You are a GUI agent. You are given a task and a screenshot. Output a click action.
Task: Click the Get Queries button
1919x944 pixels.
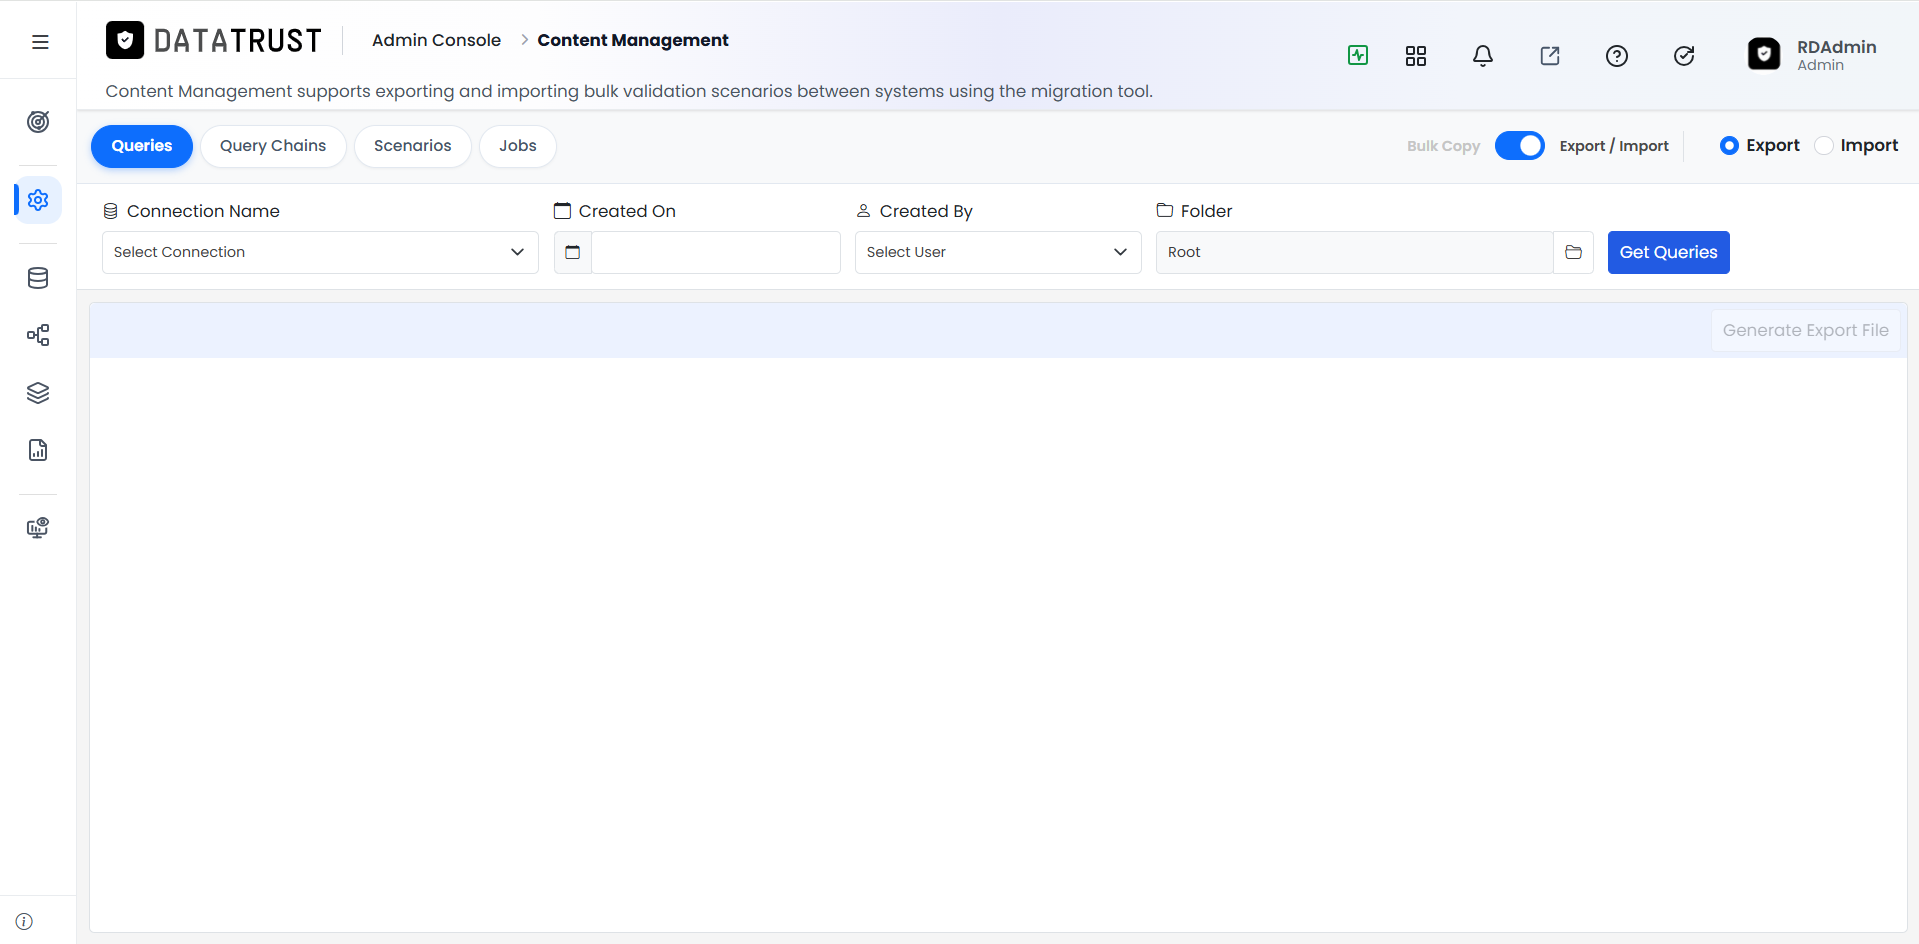[x=1668, y=252]
